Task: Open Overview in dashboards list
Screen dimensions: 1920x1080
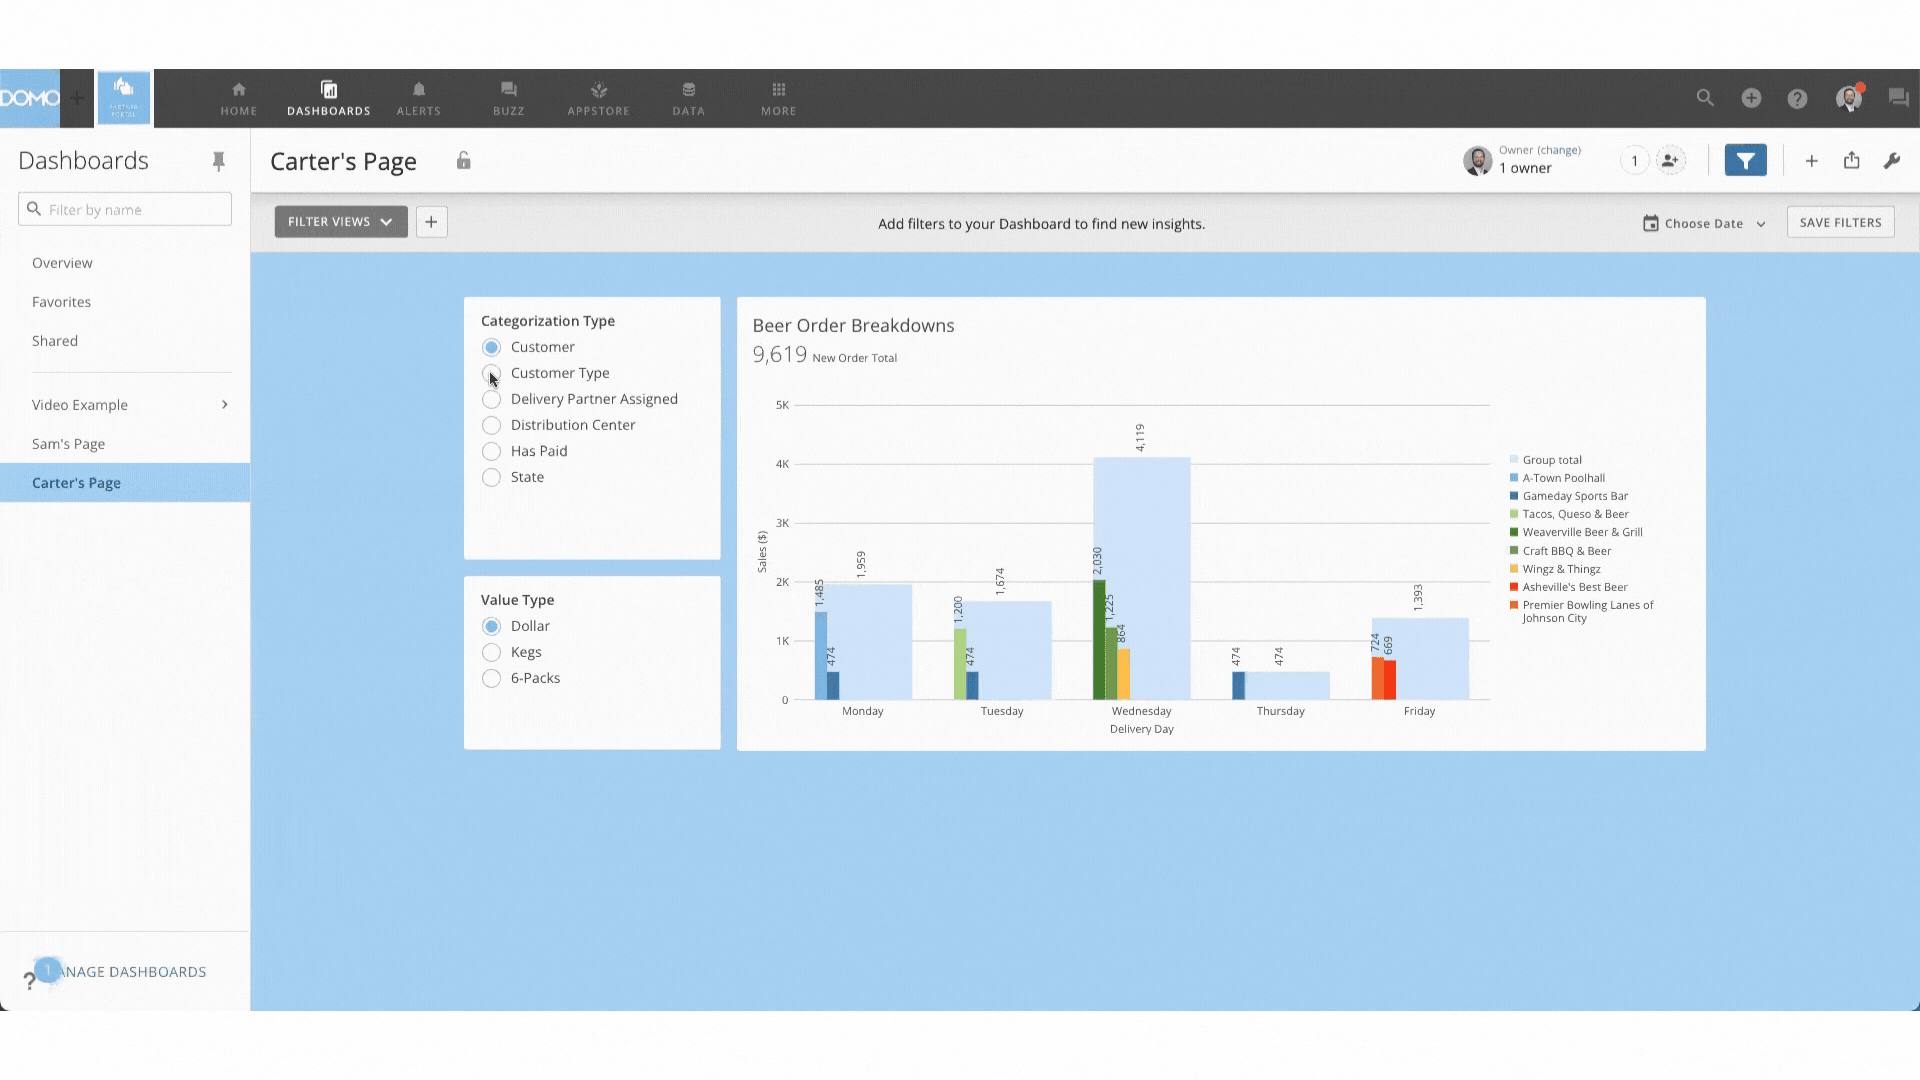Action: (x=62, y=263)
